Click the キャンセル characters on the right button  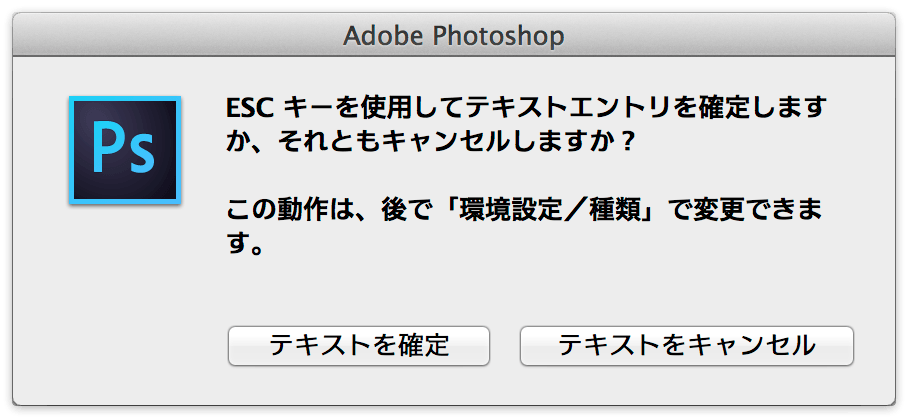753,346
